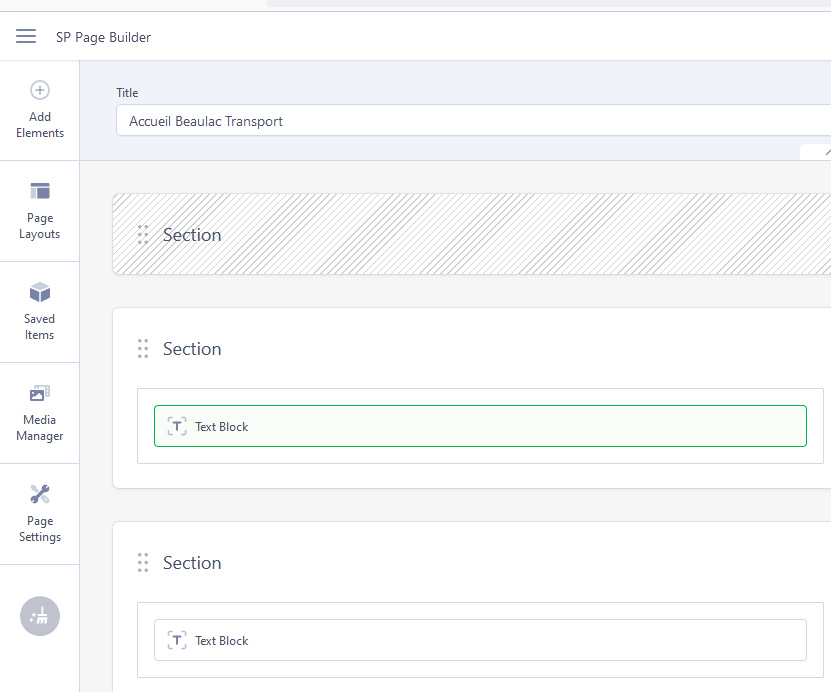Image resolution: width=831 pixels, height=692 pixels.
Task: Select the unhighlighted Text Block addon
Action: pyautogui.click(x=480, y=641)
